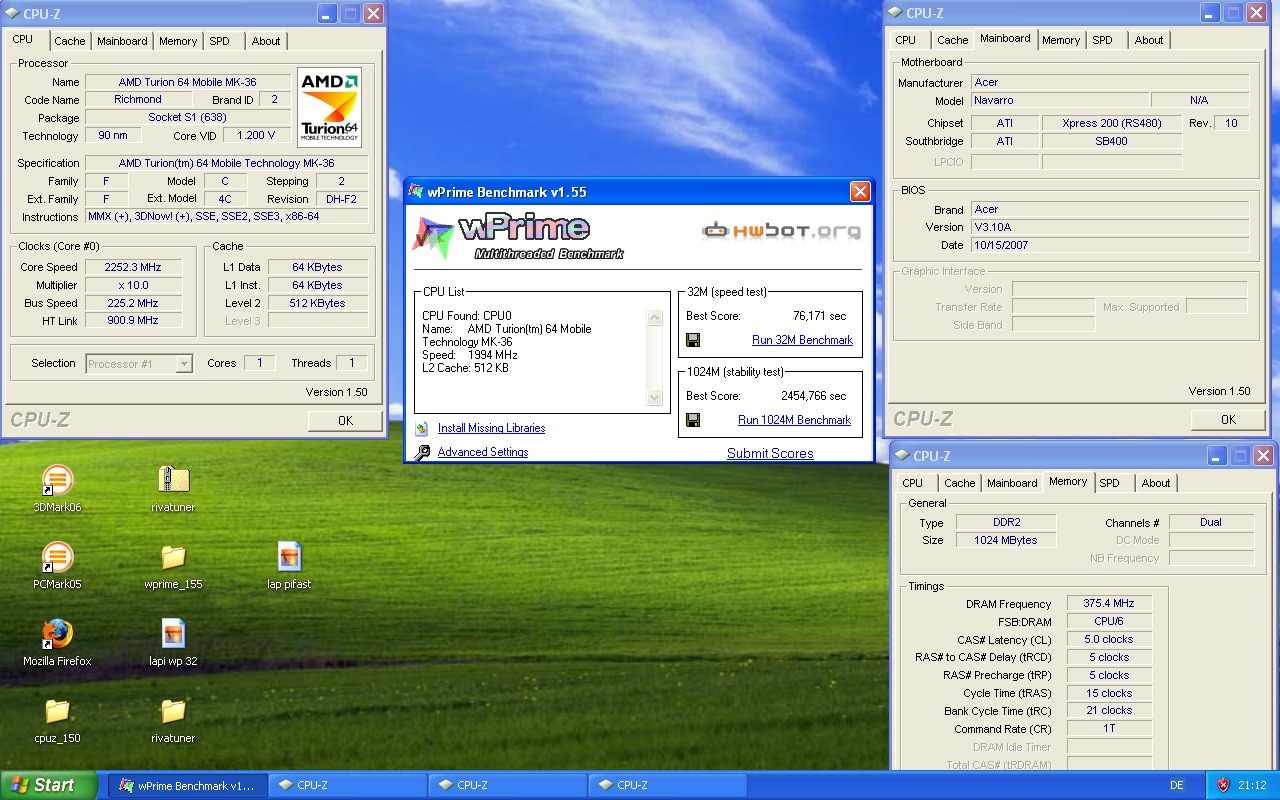The height and width of the screenshot is (800, 1280).
Task: Click the Bus Speed value 225.2 MHz
Action: pos(133,303)
